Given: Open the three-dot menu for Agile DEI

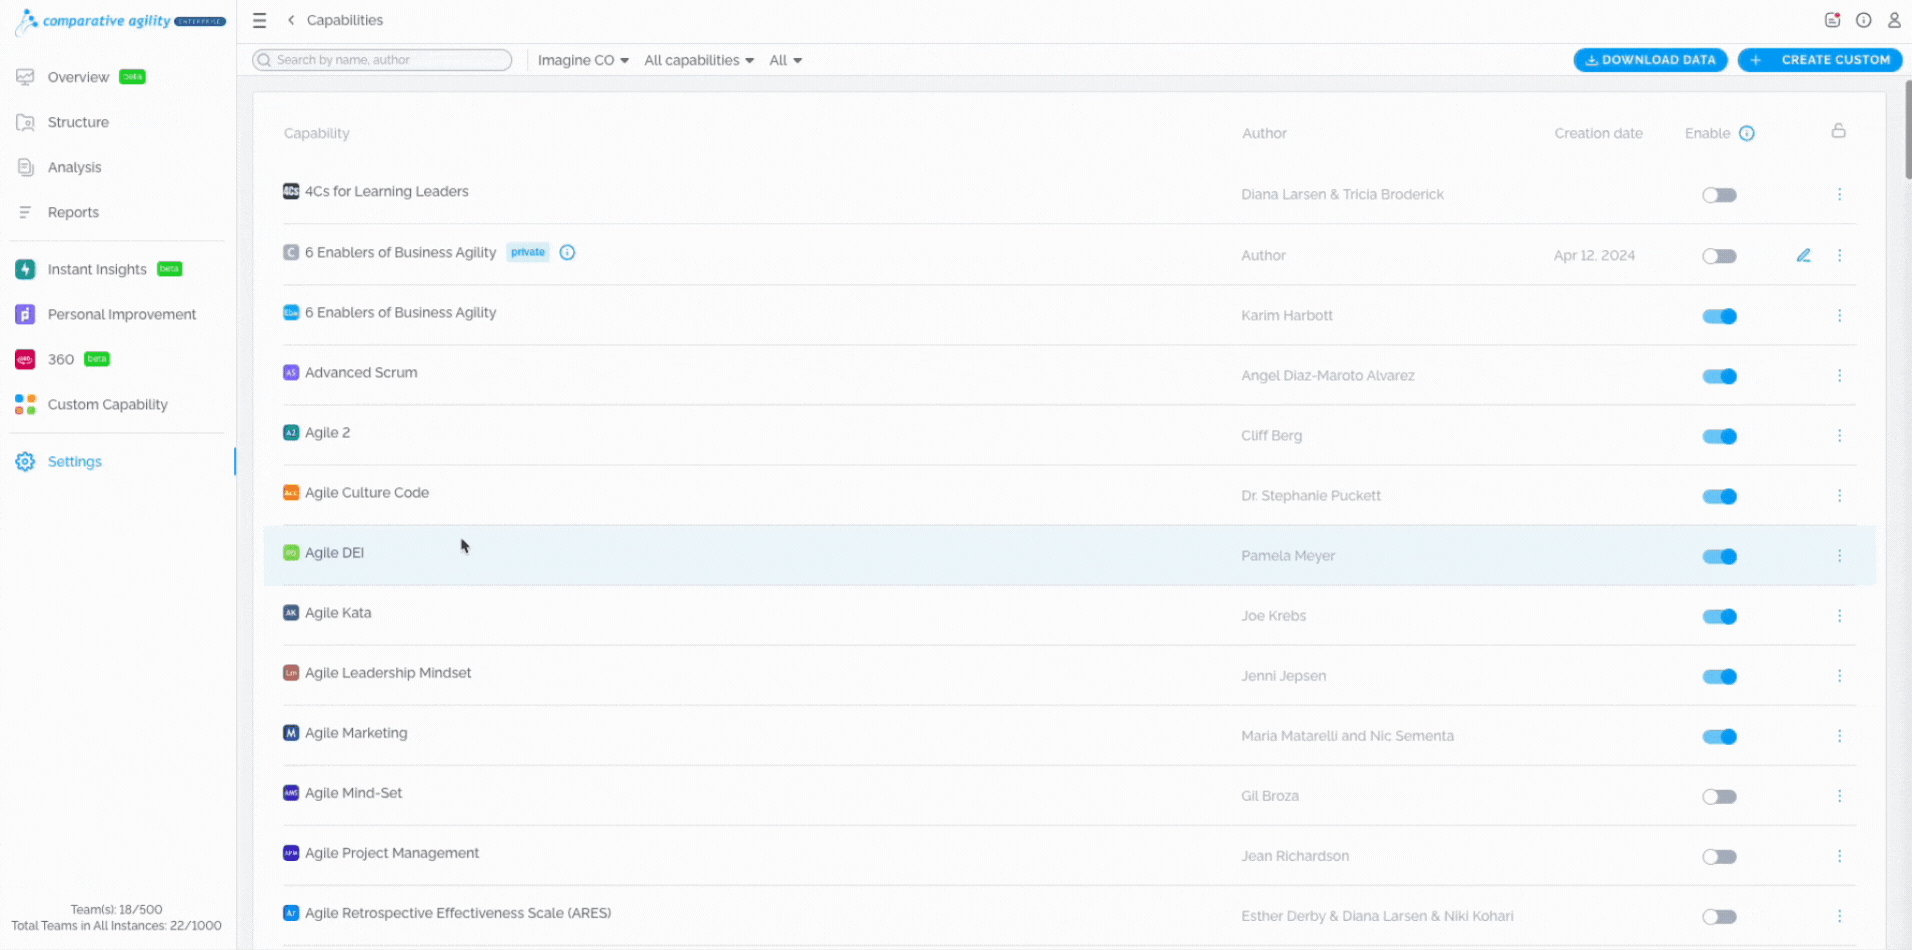Looking at the screenshot, I should 1839,556.
